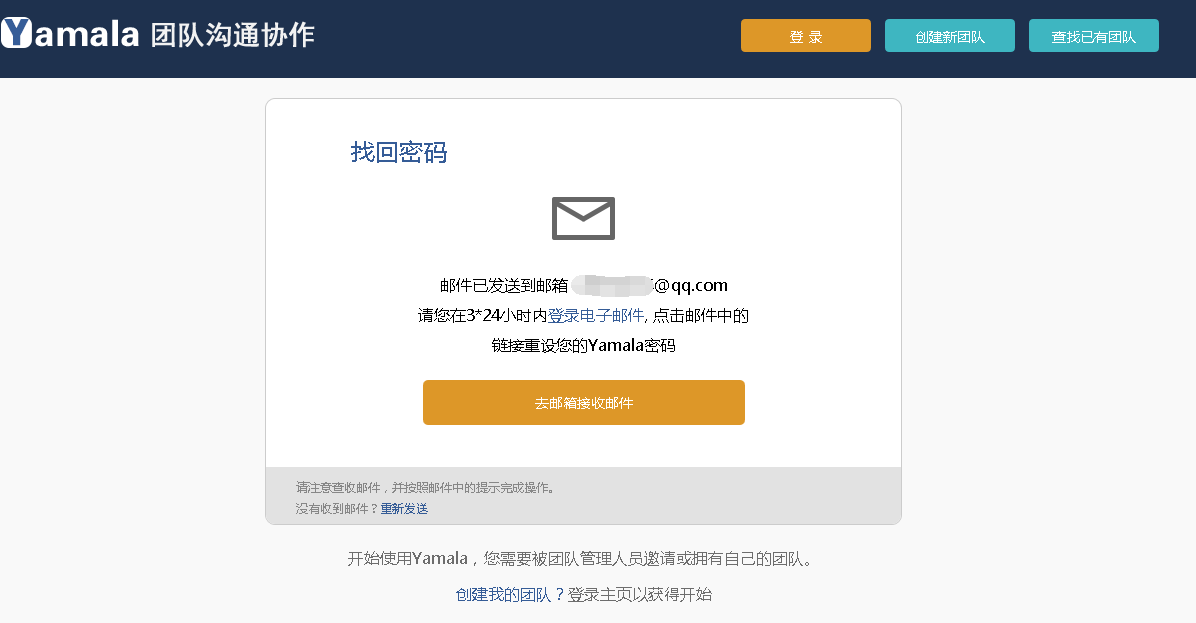
Task: Follow the 登录电子邮件 link
Action: [x=595, y=316]
